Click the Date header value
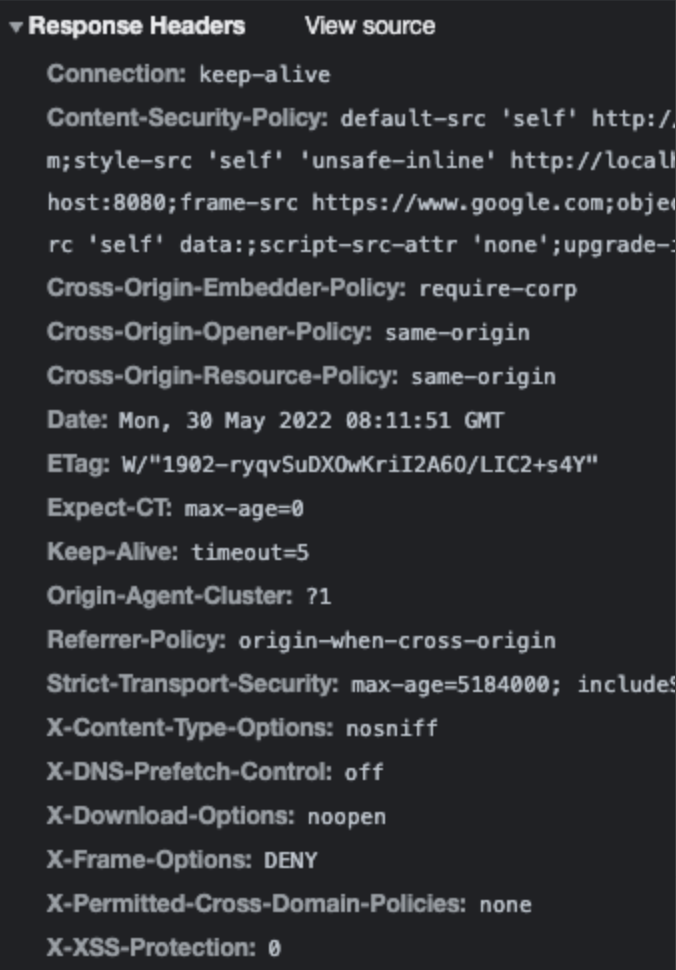This screenshot has height=970, width=676. 311,420
